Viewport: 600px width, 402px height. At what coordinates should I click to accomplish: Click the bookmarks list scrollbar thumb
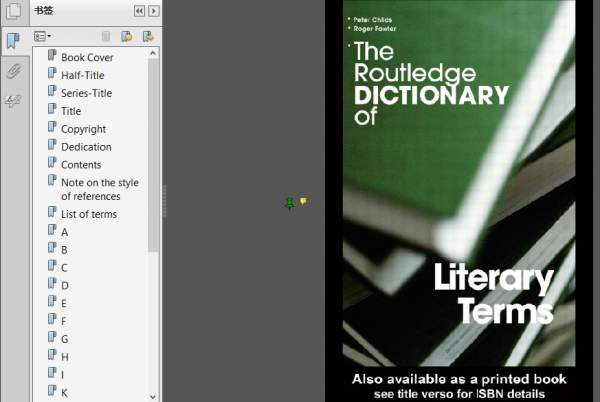point(153,155)
